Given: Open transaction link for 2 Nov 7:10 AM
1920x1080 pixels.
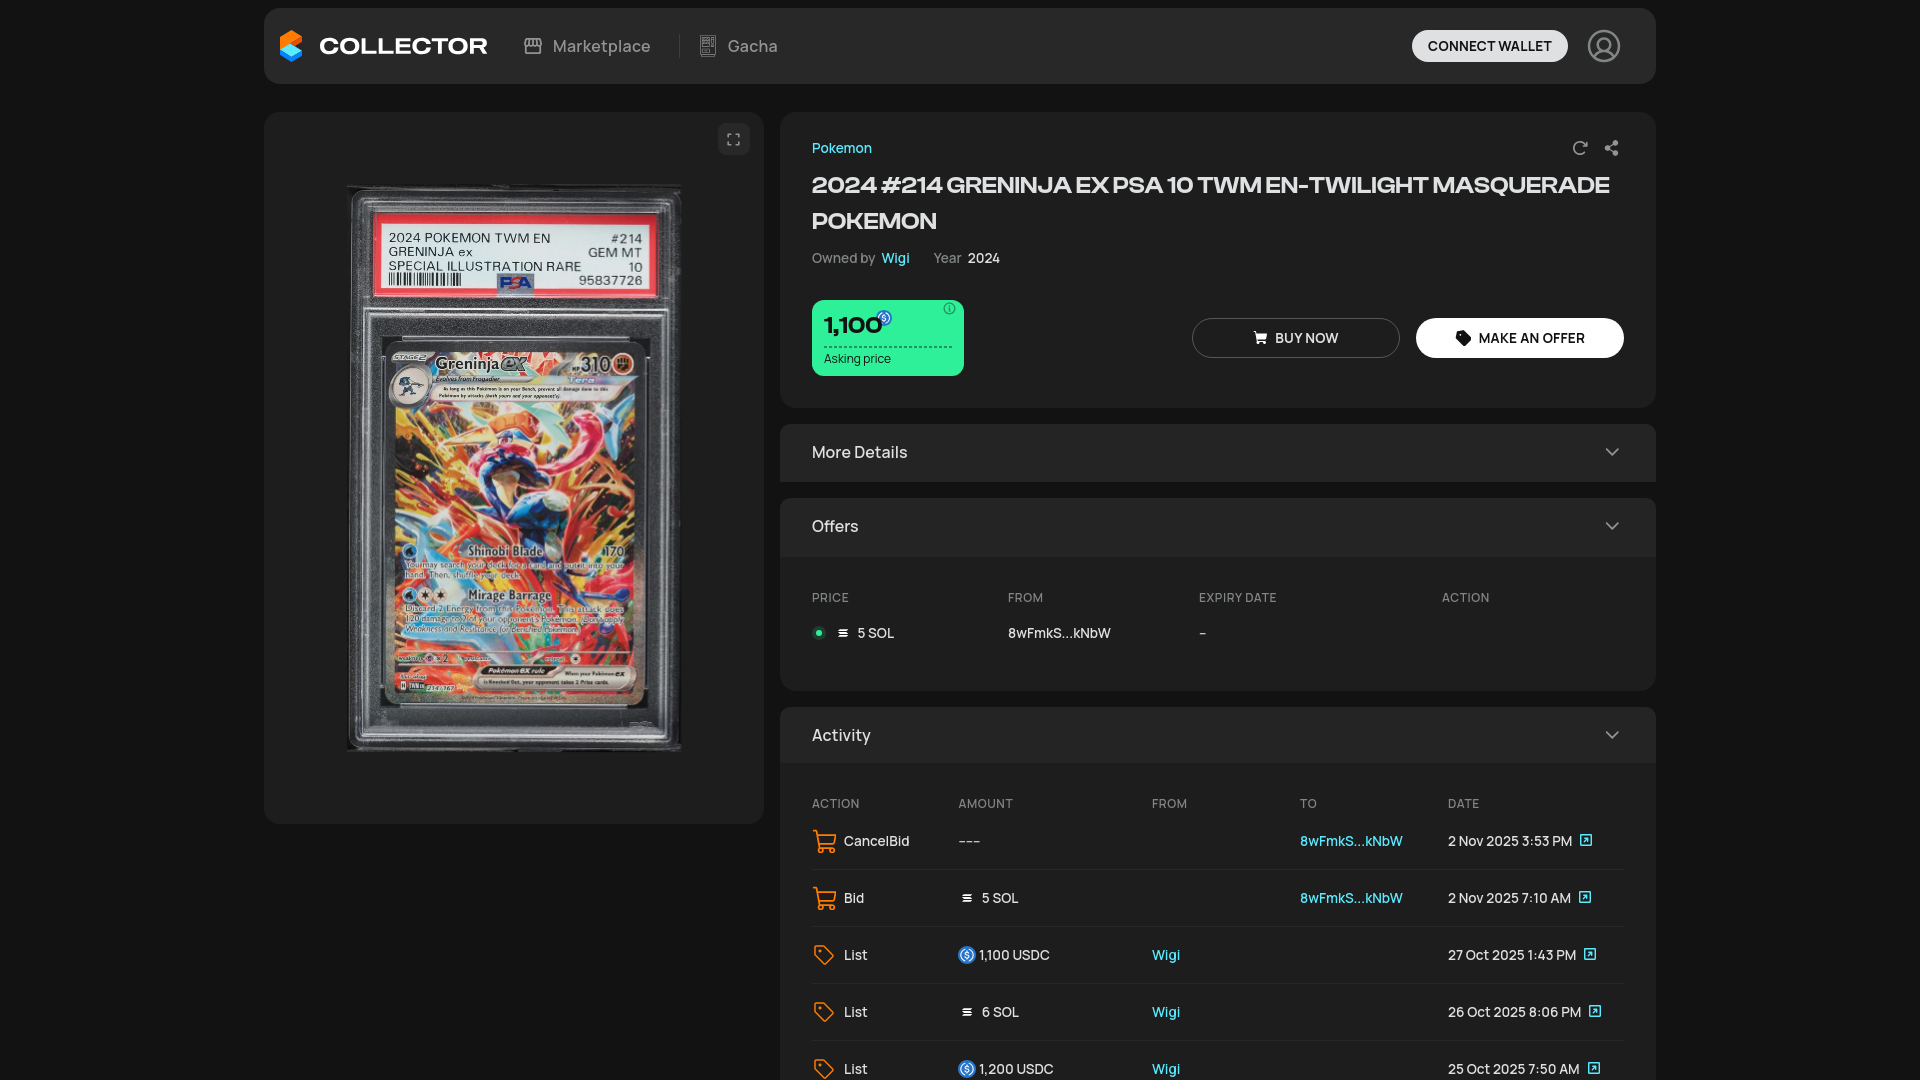Looking at the screenshot, I should (x=1585, y=897).
